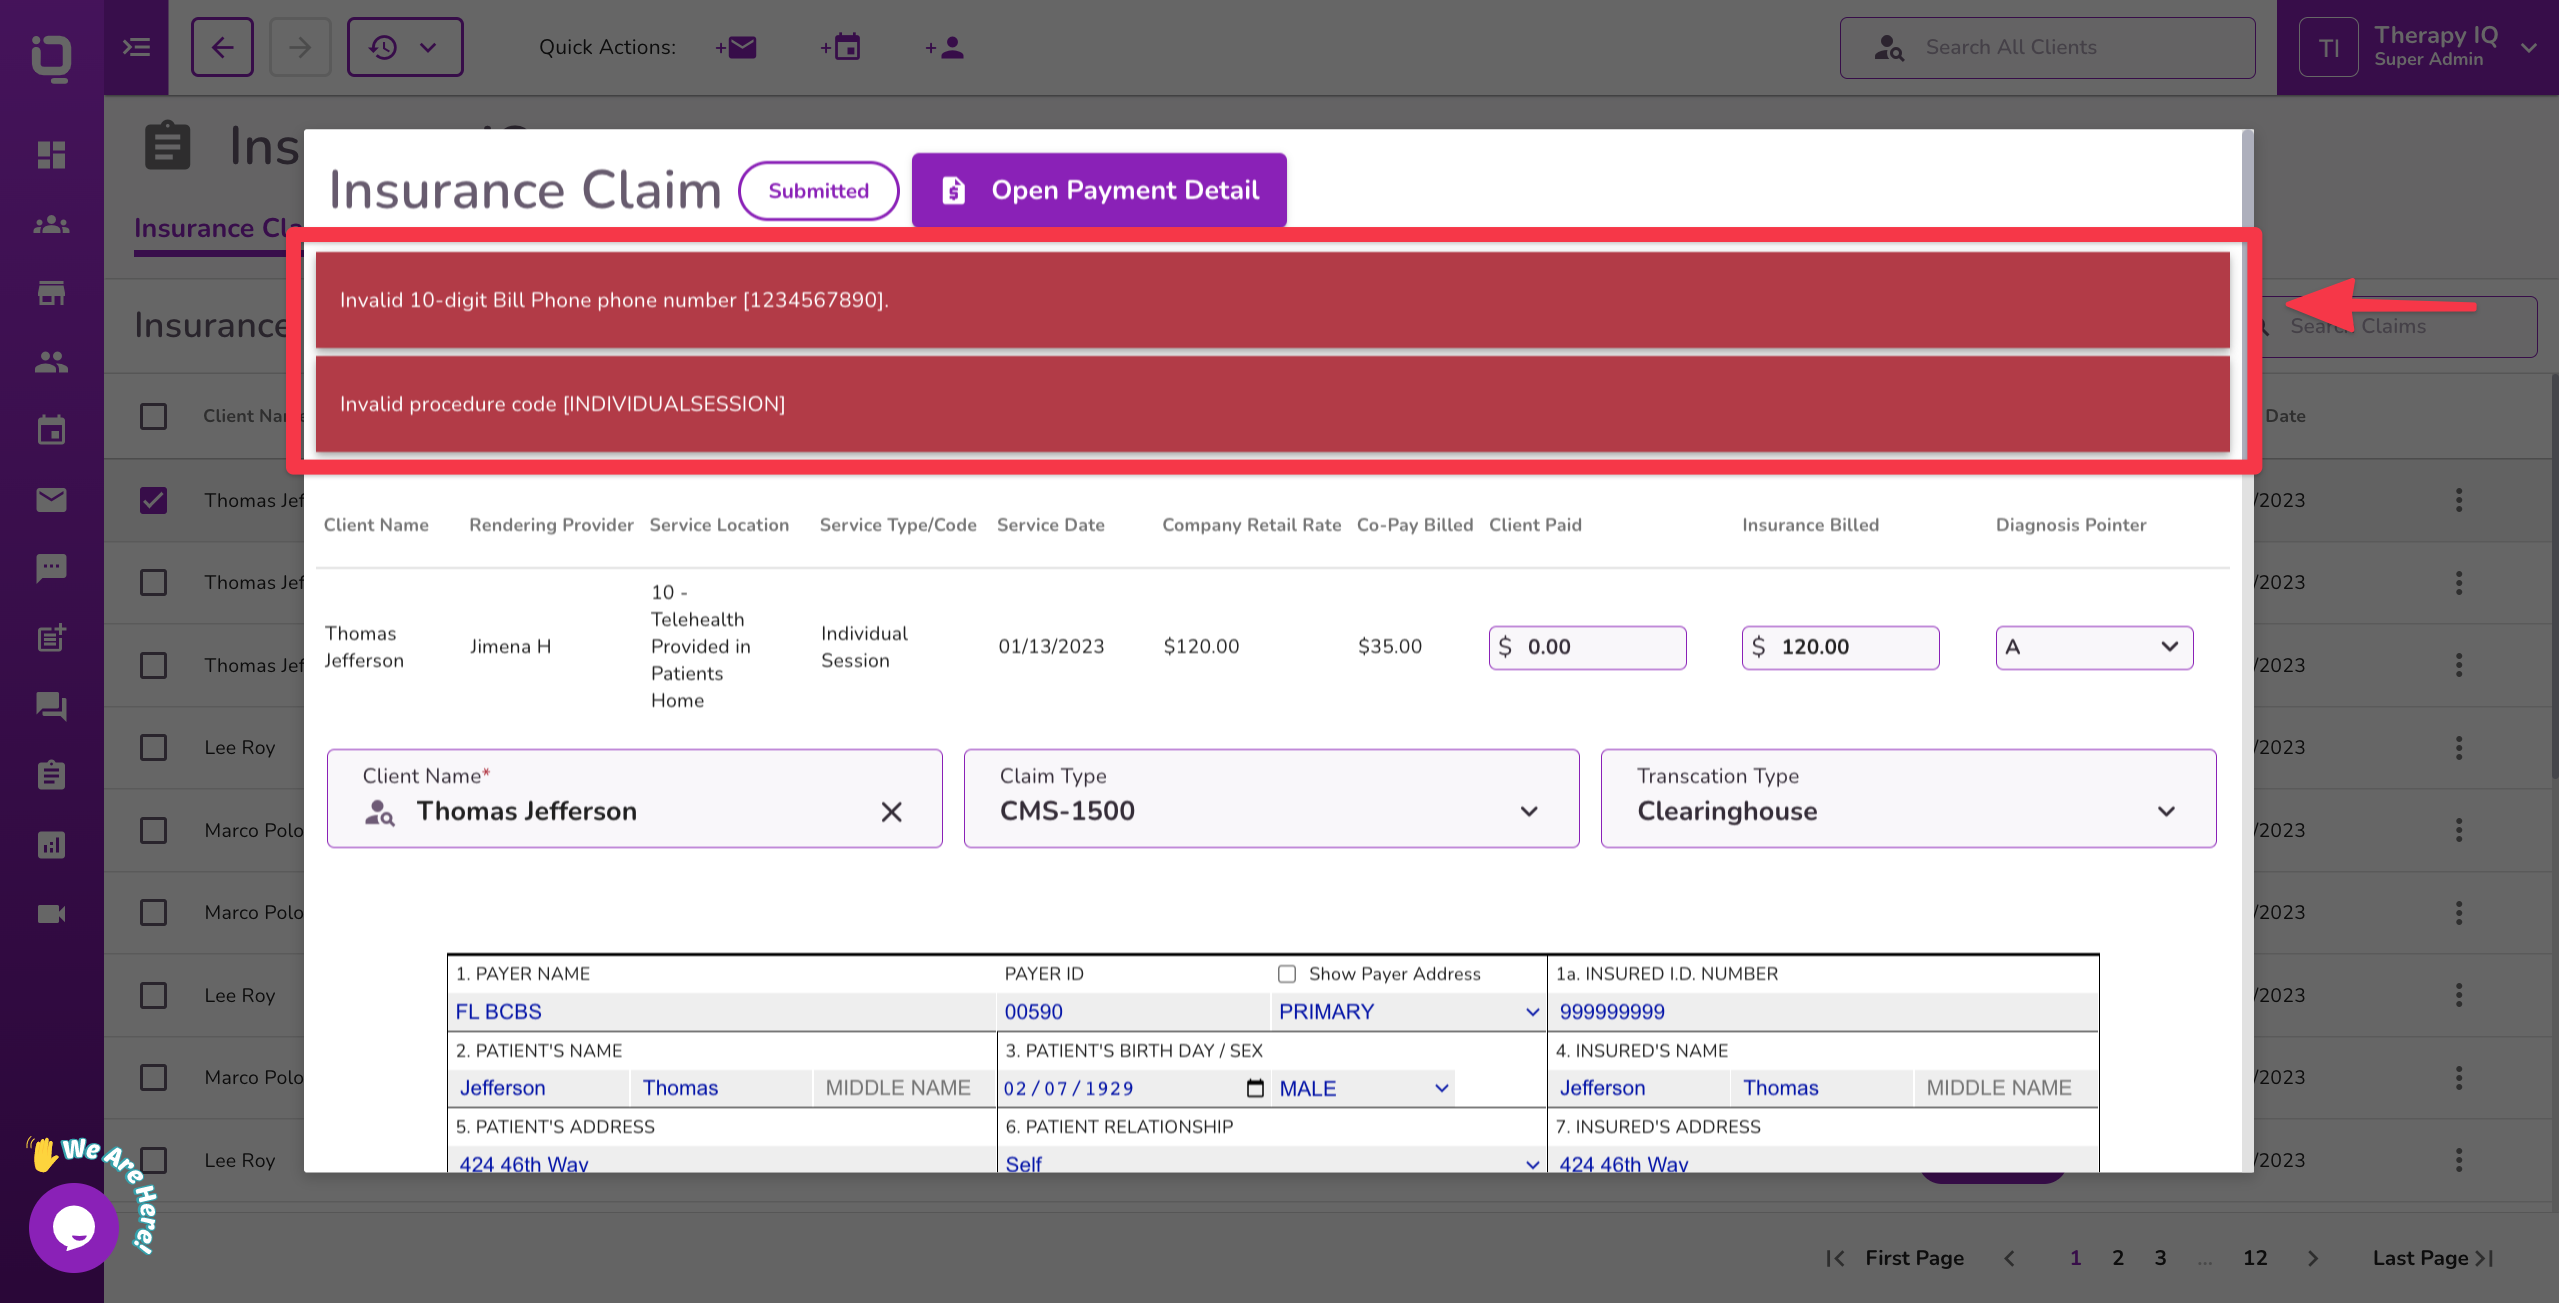
Task: Check the checkbox next to Lee Roy
Action: point(152,747)
